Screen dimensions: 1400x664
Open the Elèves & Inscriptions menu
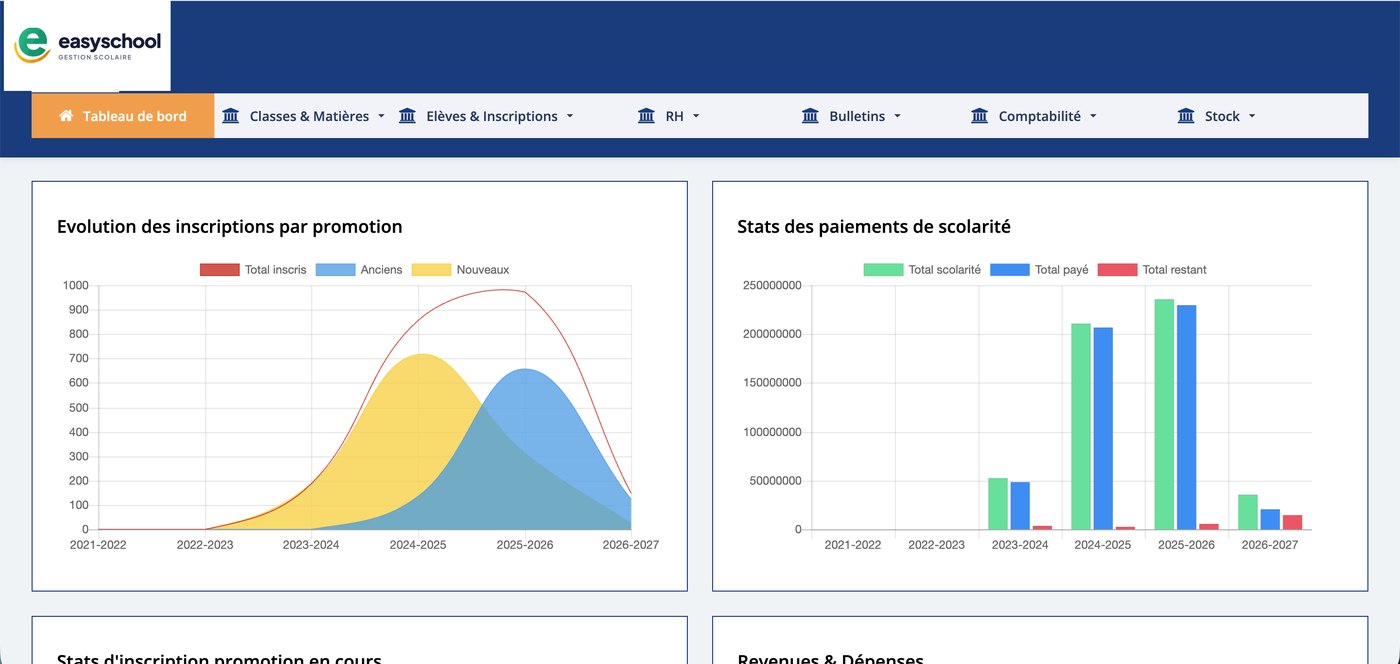pyautogui.click(x=486, y=116)
